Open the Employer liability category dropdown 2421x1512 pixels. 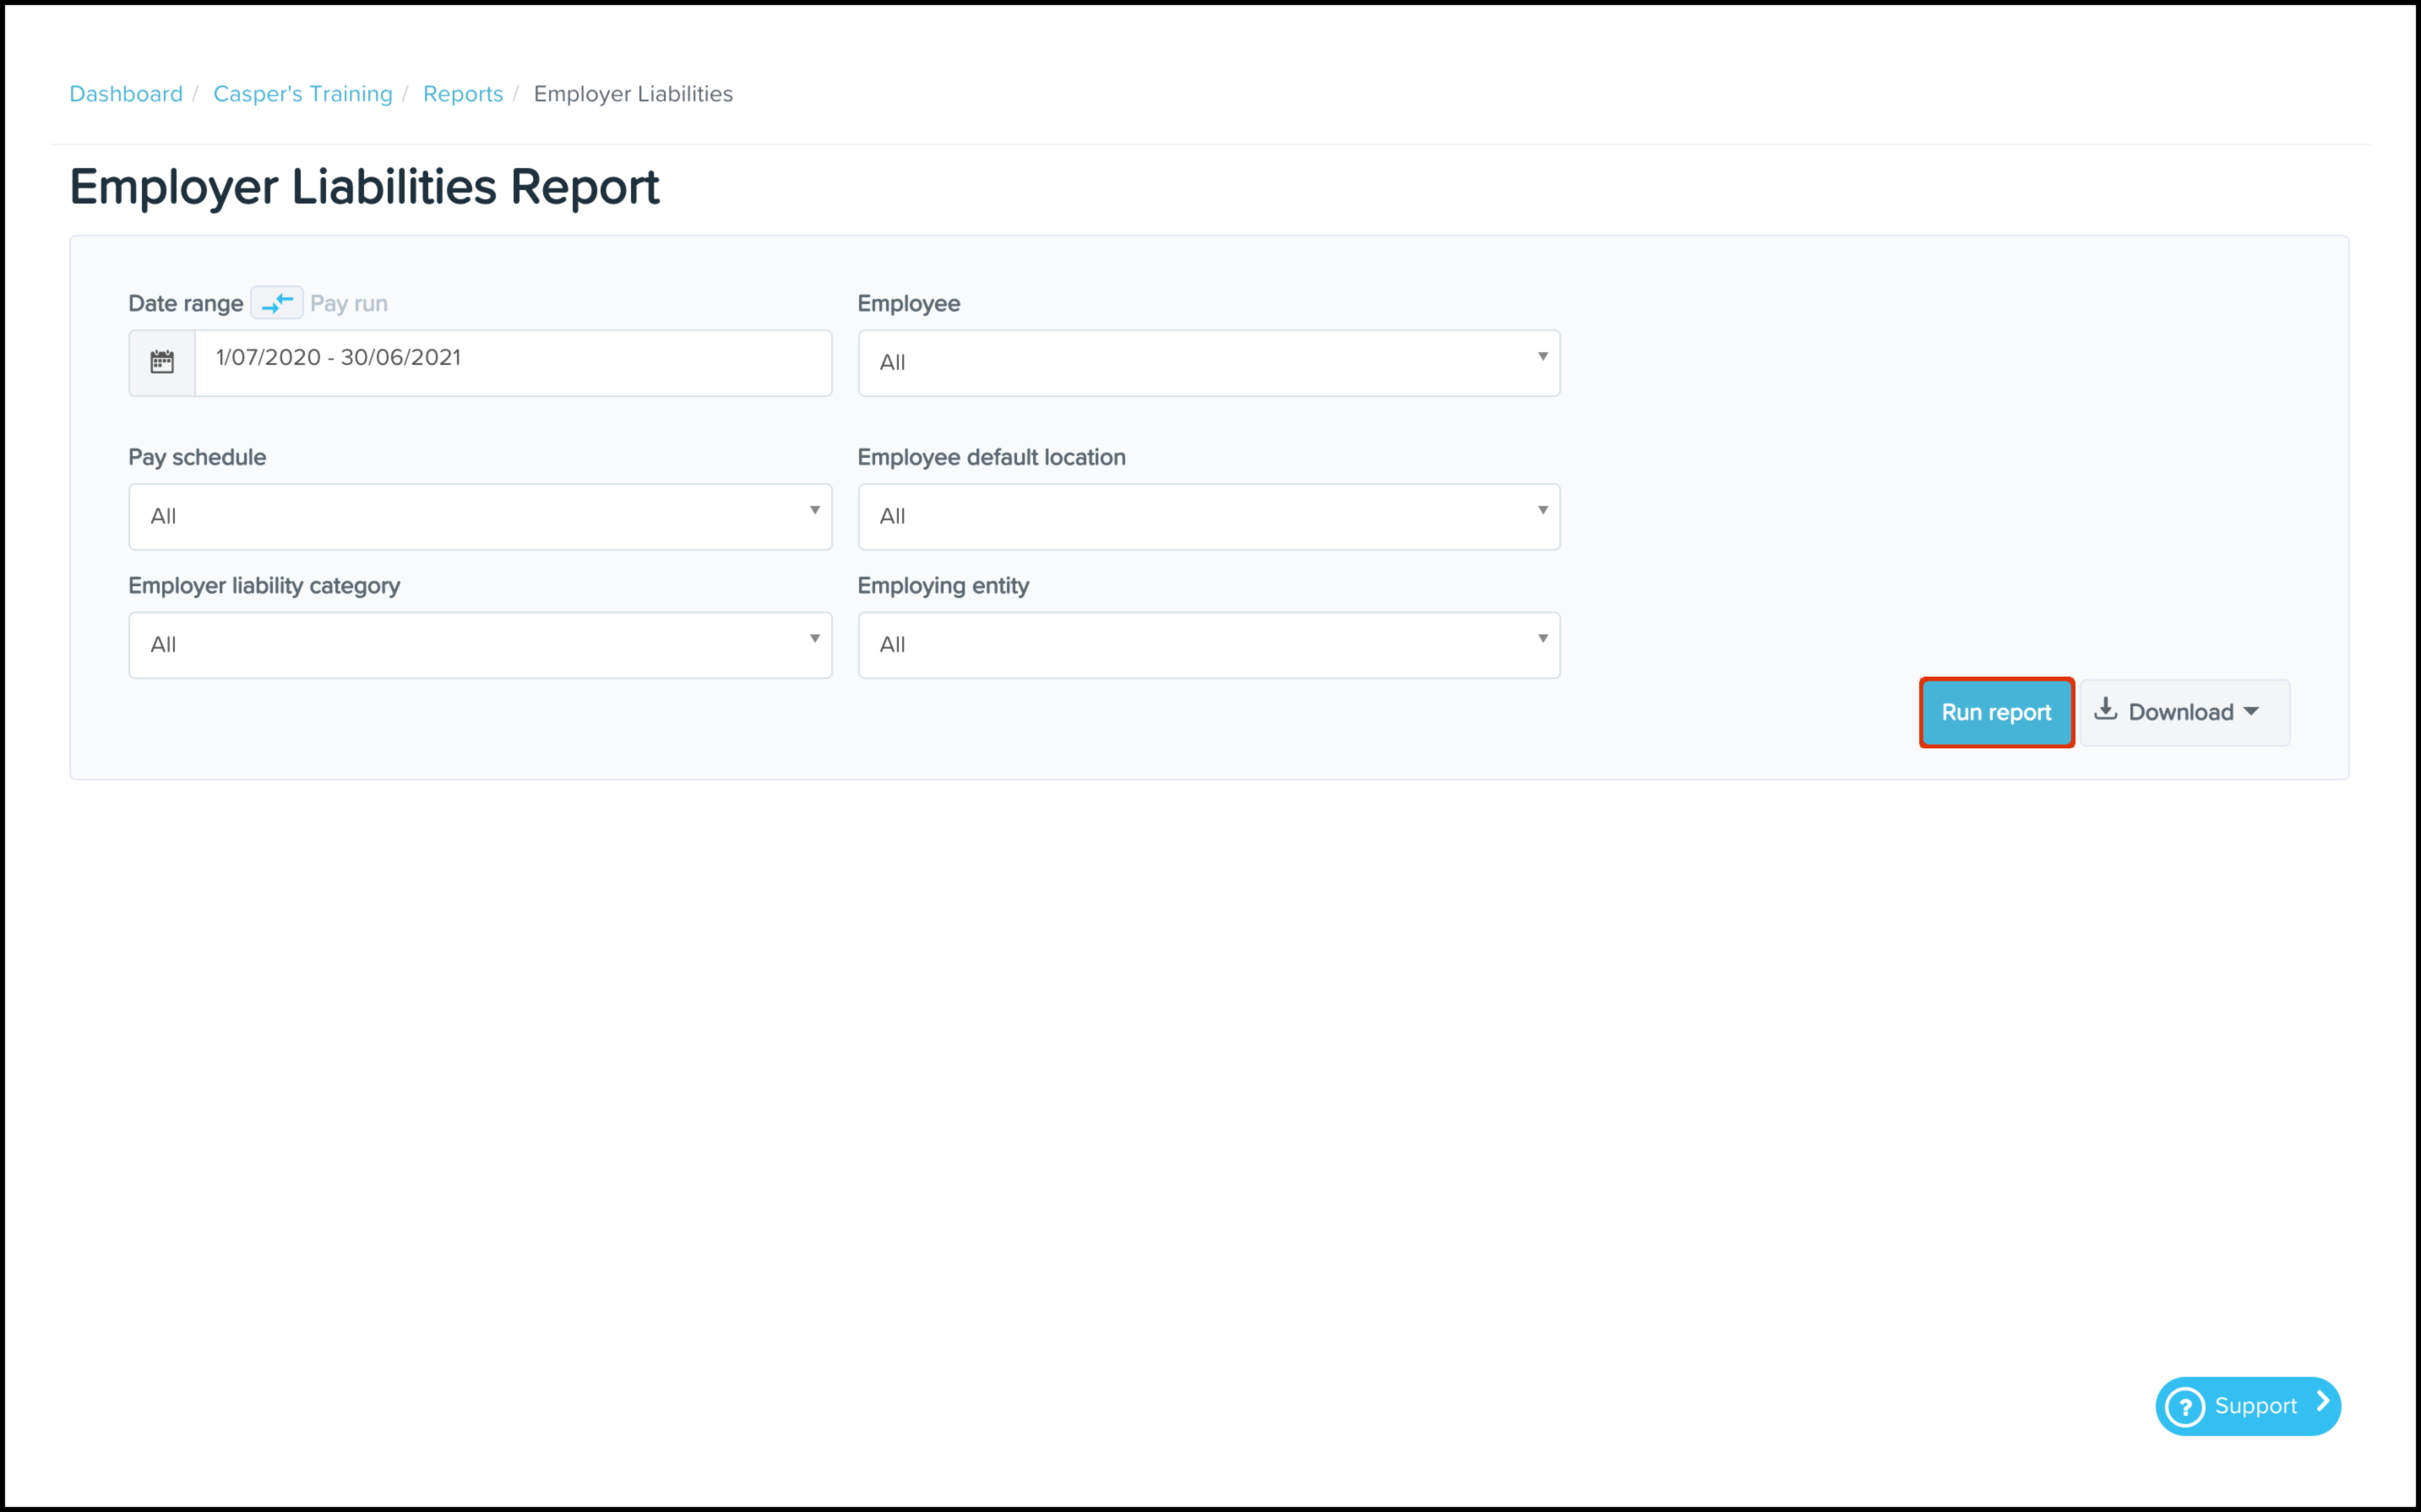point(480,645)
